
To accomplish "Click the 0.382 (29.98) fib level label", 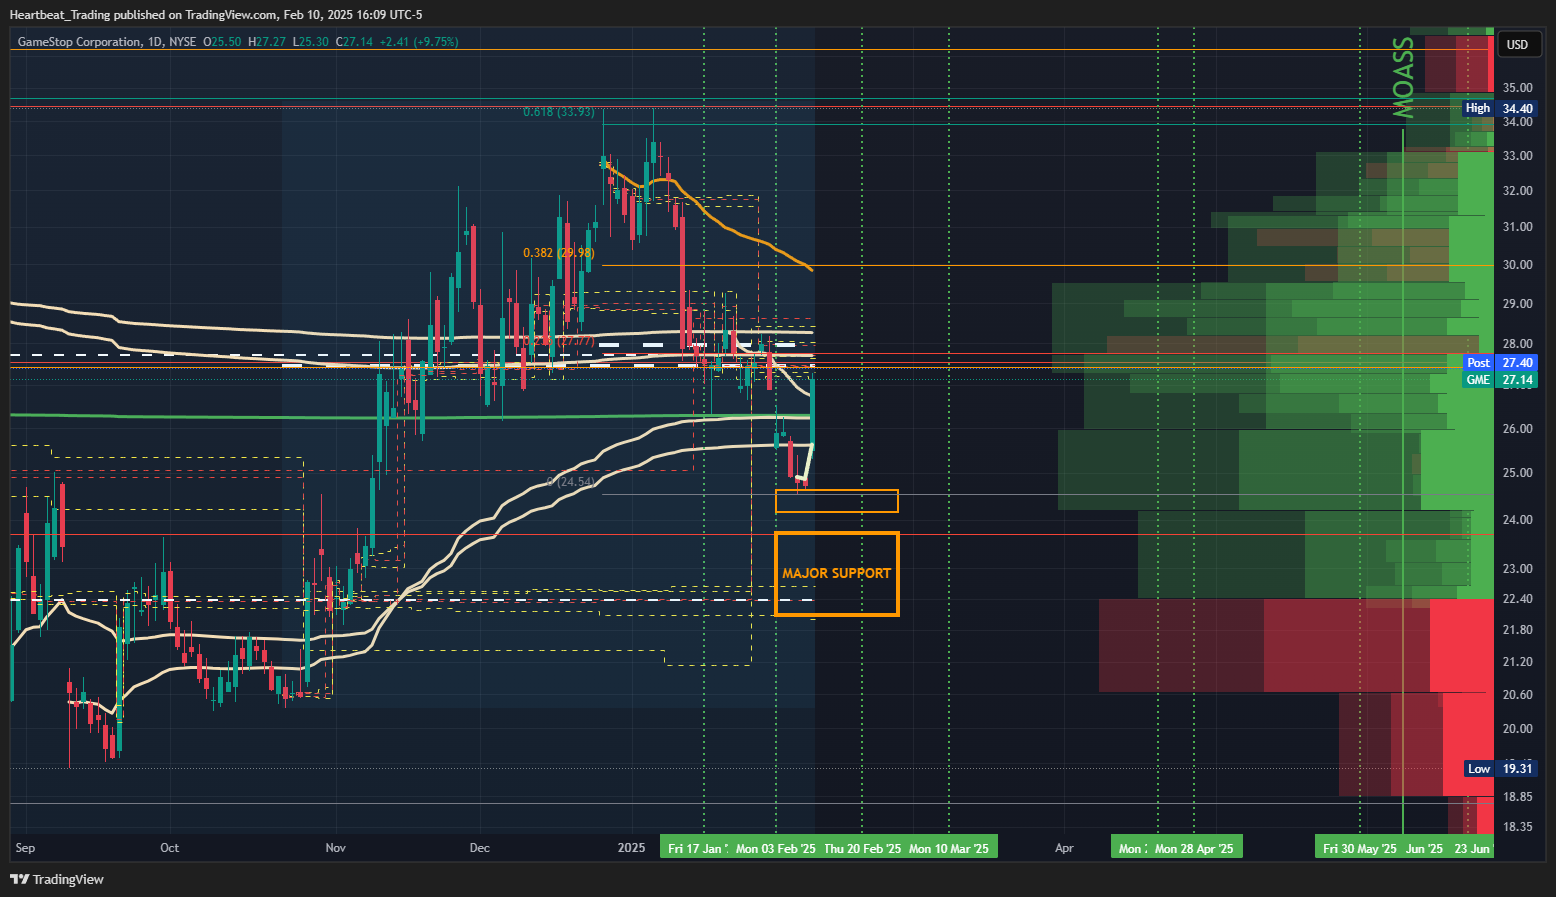I will [x=558, y=253].
